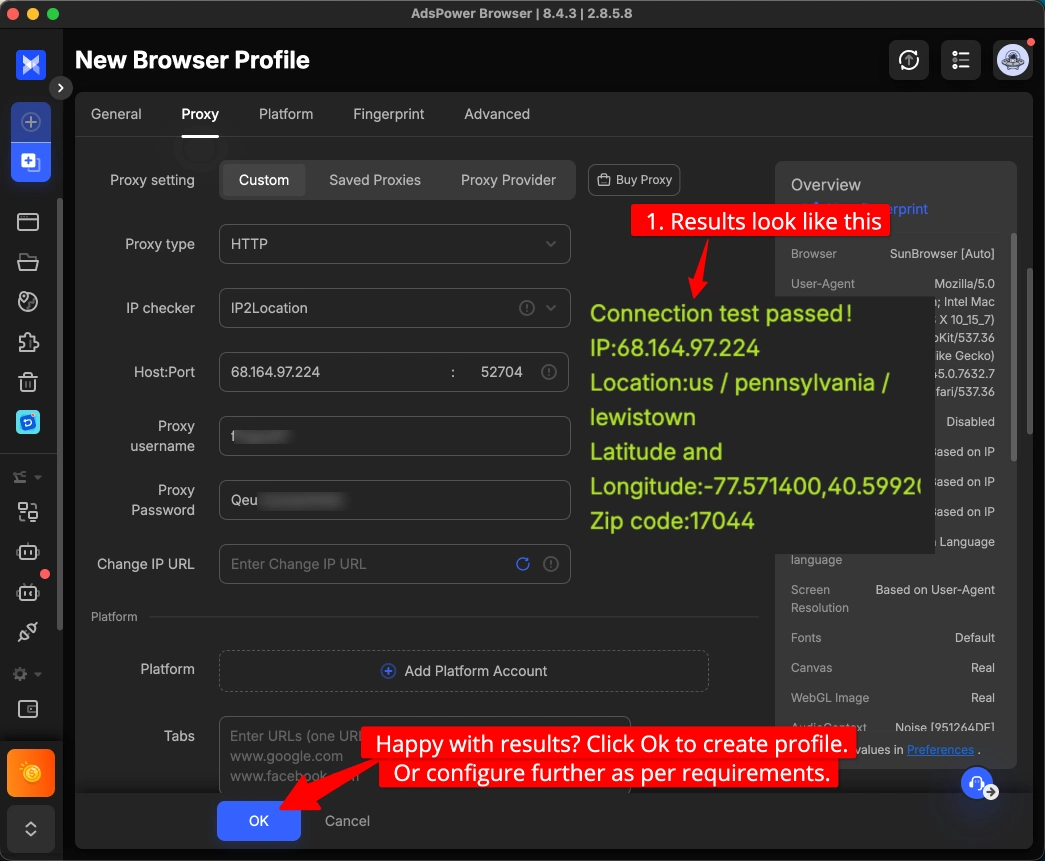Click the Proxy Password field
Viewport: 1045px width, 861px height.
[x=395, y=500]
